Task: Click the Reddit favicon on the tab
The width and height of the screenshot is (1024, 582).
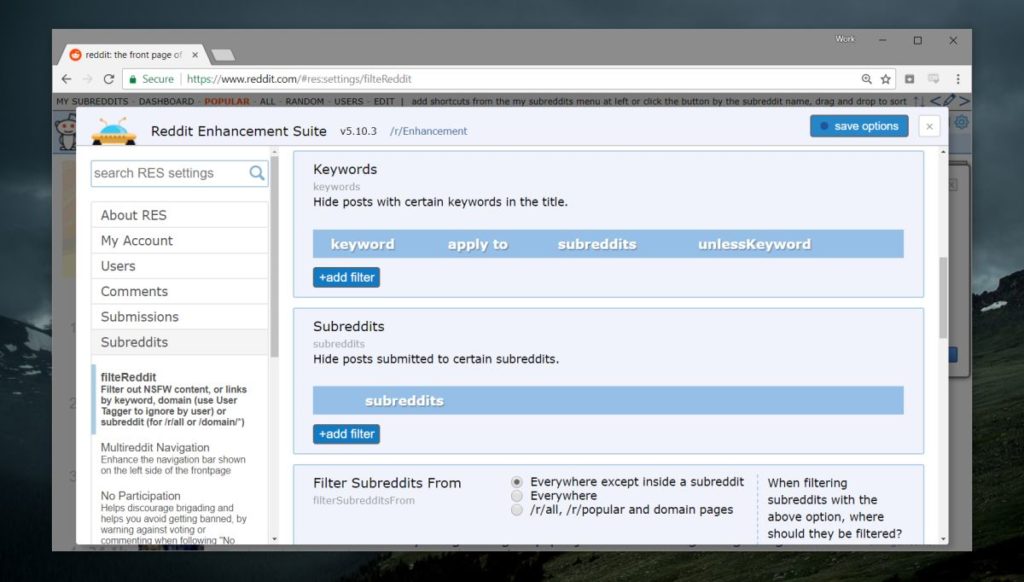Action: coord(75,55)
